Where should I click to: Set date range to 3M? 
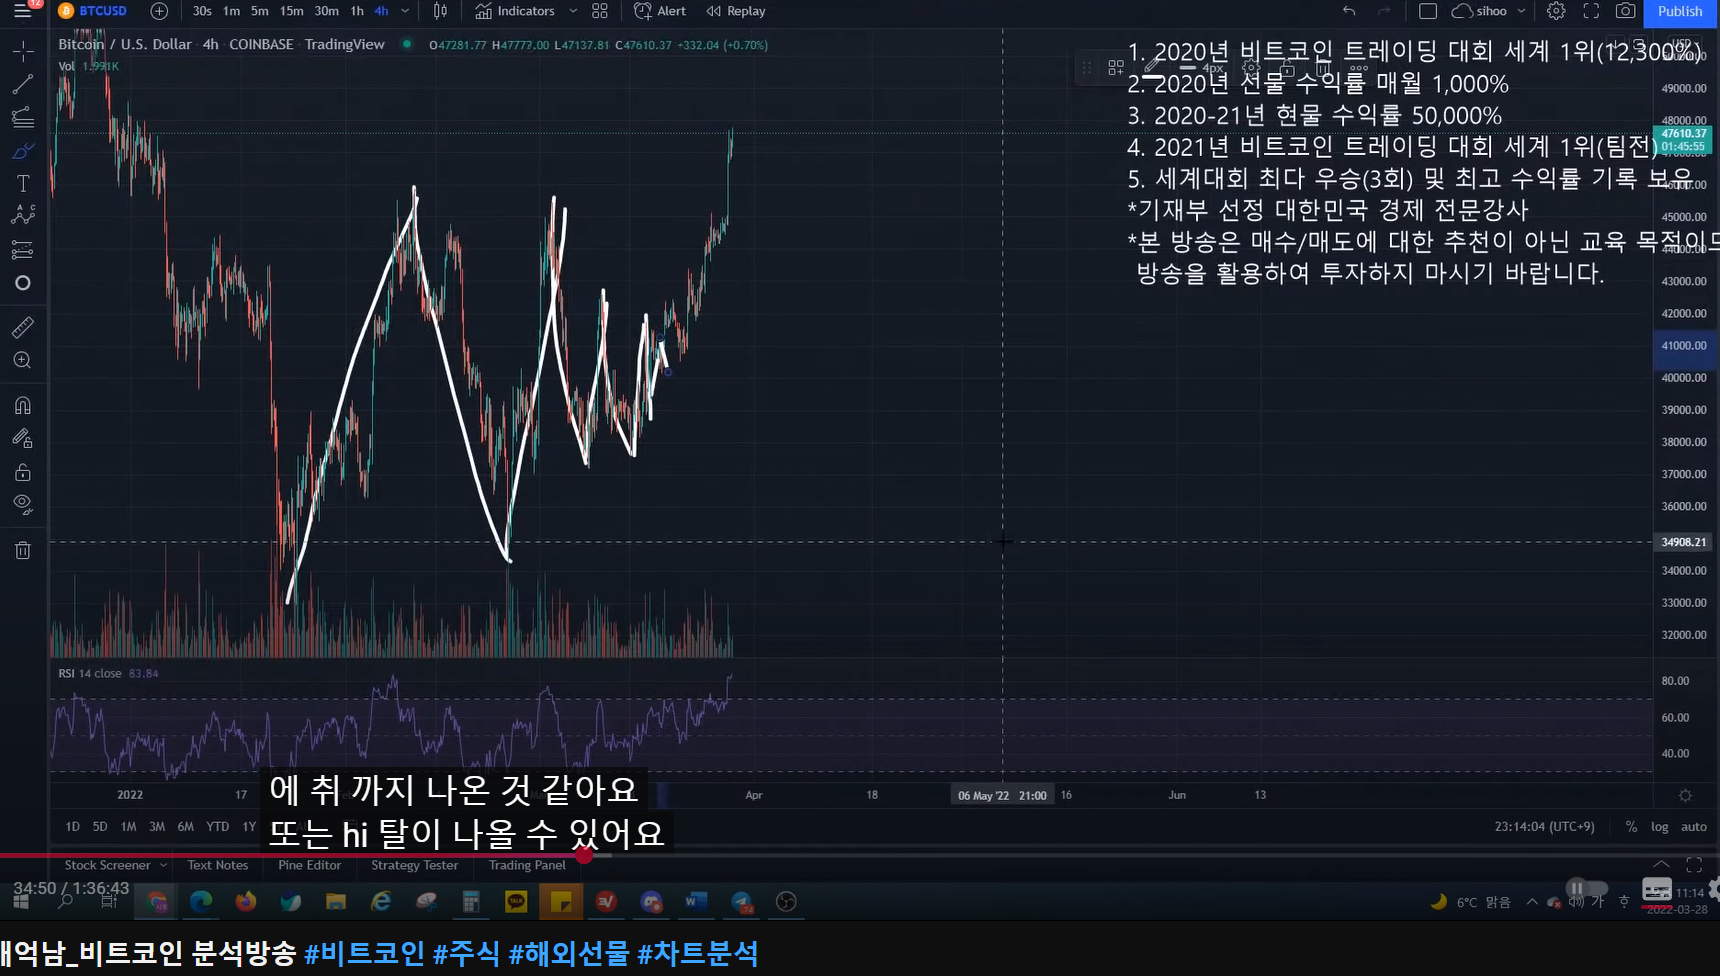pyautogui.click(x=157, y=827)
